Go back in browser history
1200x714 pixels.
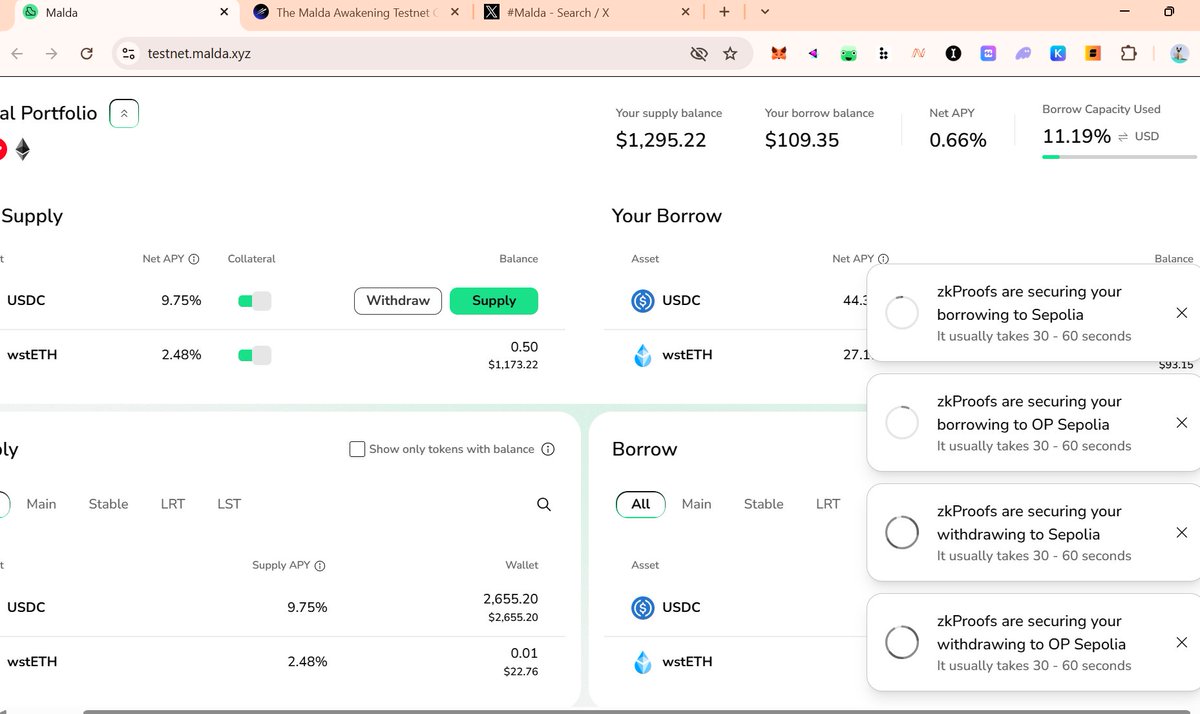coord(16,54)
